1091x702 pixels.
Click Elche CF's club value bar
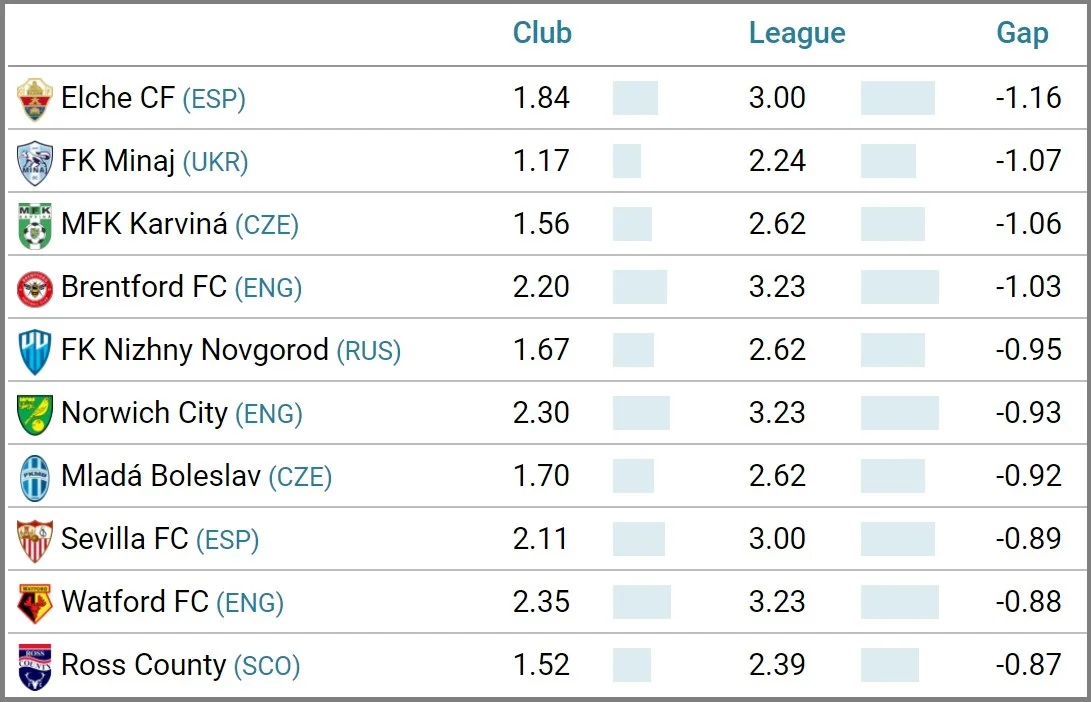point(635,98)
